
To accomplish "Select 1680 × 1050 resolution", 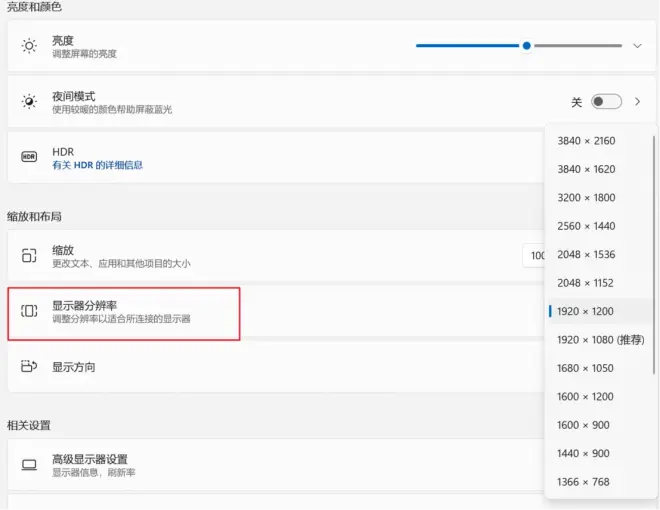I will [599, 368].
